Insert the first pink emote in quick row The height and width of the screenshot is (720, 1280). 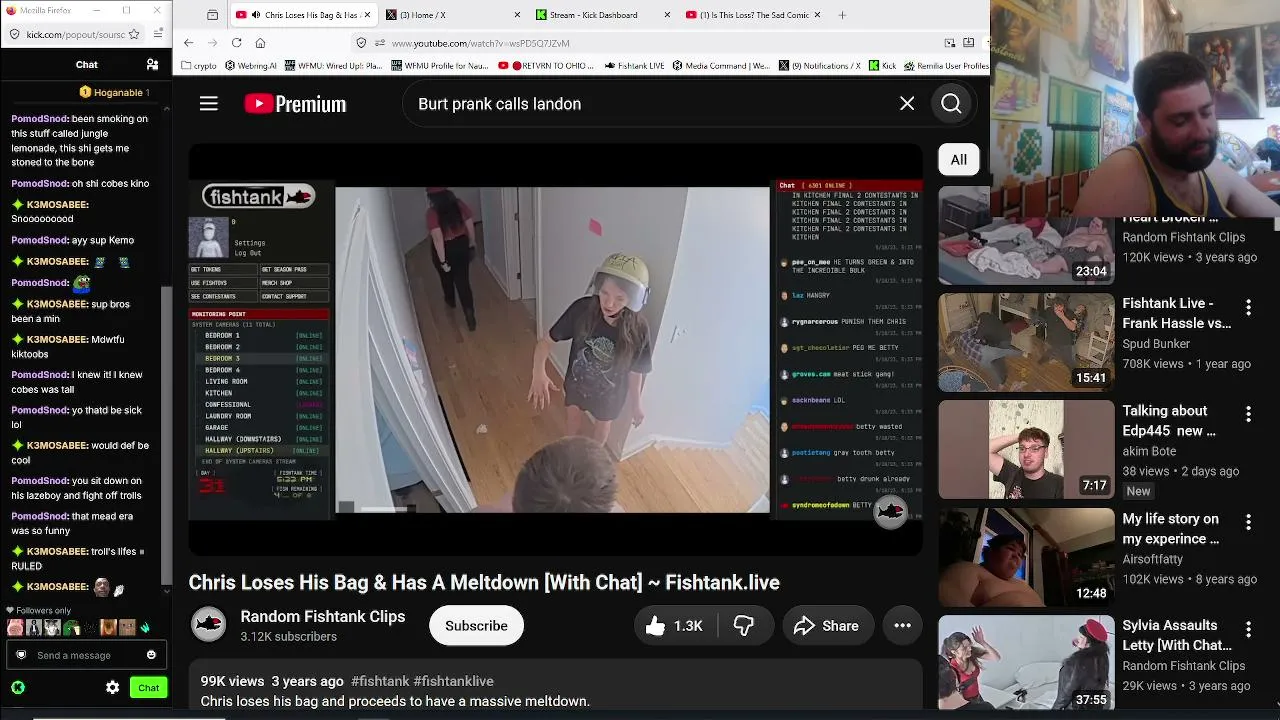(15, 628)
